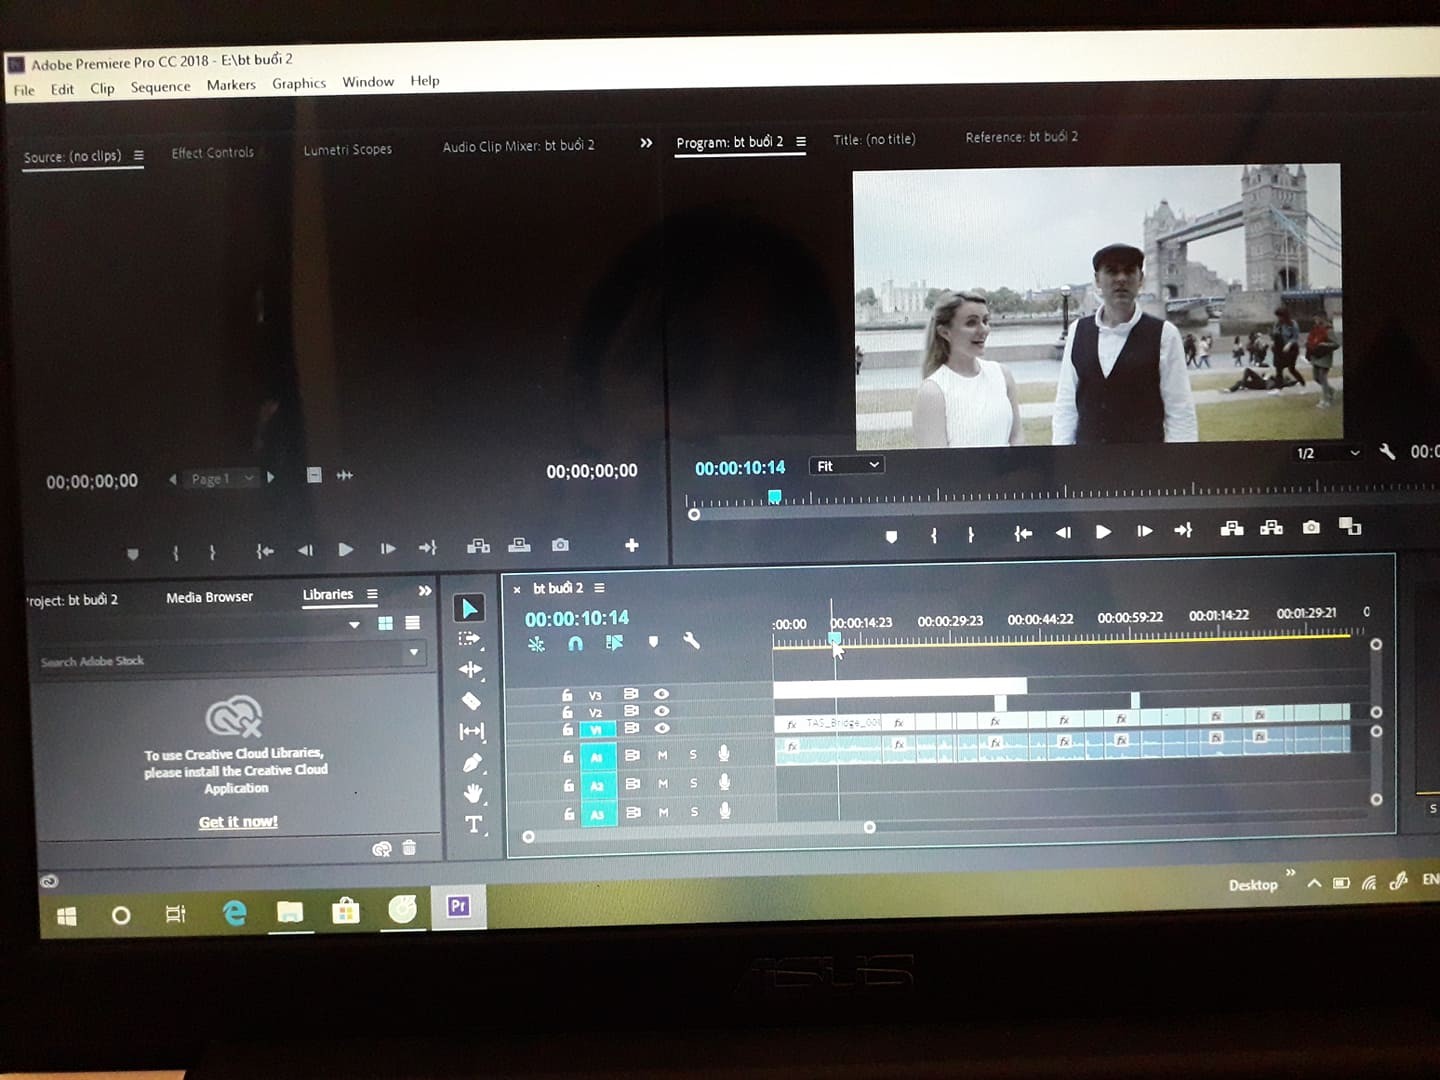Viewport: 1440px width, 1080px height.
Task: Click Get it now! link
Action: pos(238,822)
